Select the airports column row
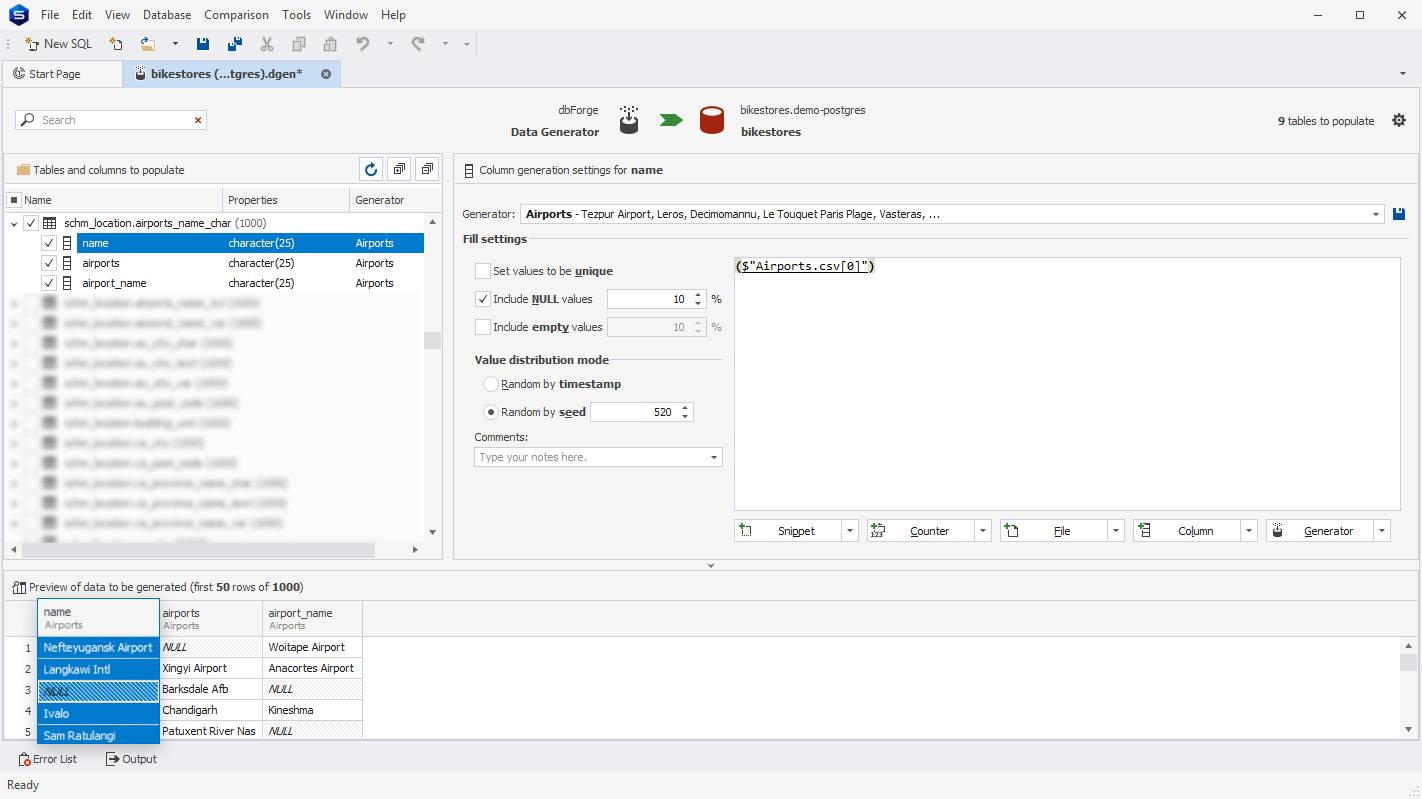This screenshot has height=799, width=1422. click(250, 263)
